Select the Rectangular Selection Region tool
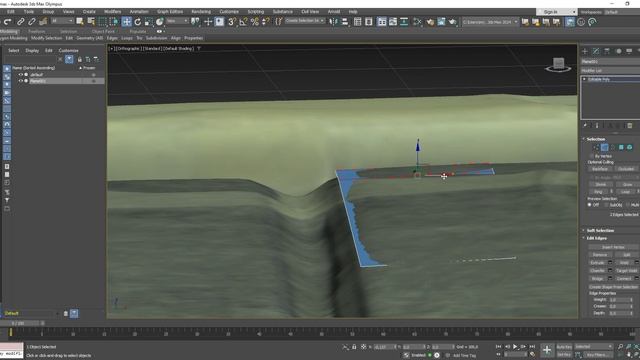The height and width of the screenshot is (360, 640). click(102, 22)
